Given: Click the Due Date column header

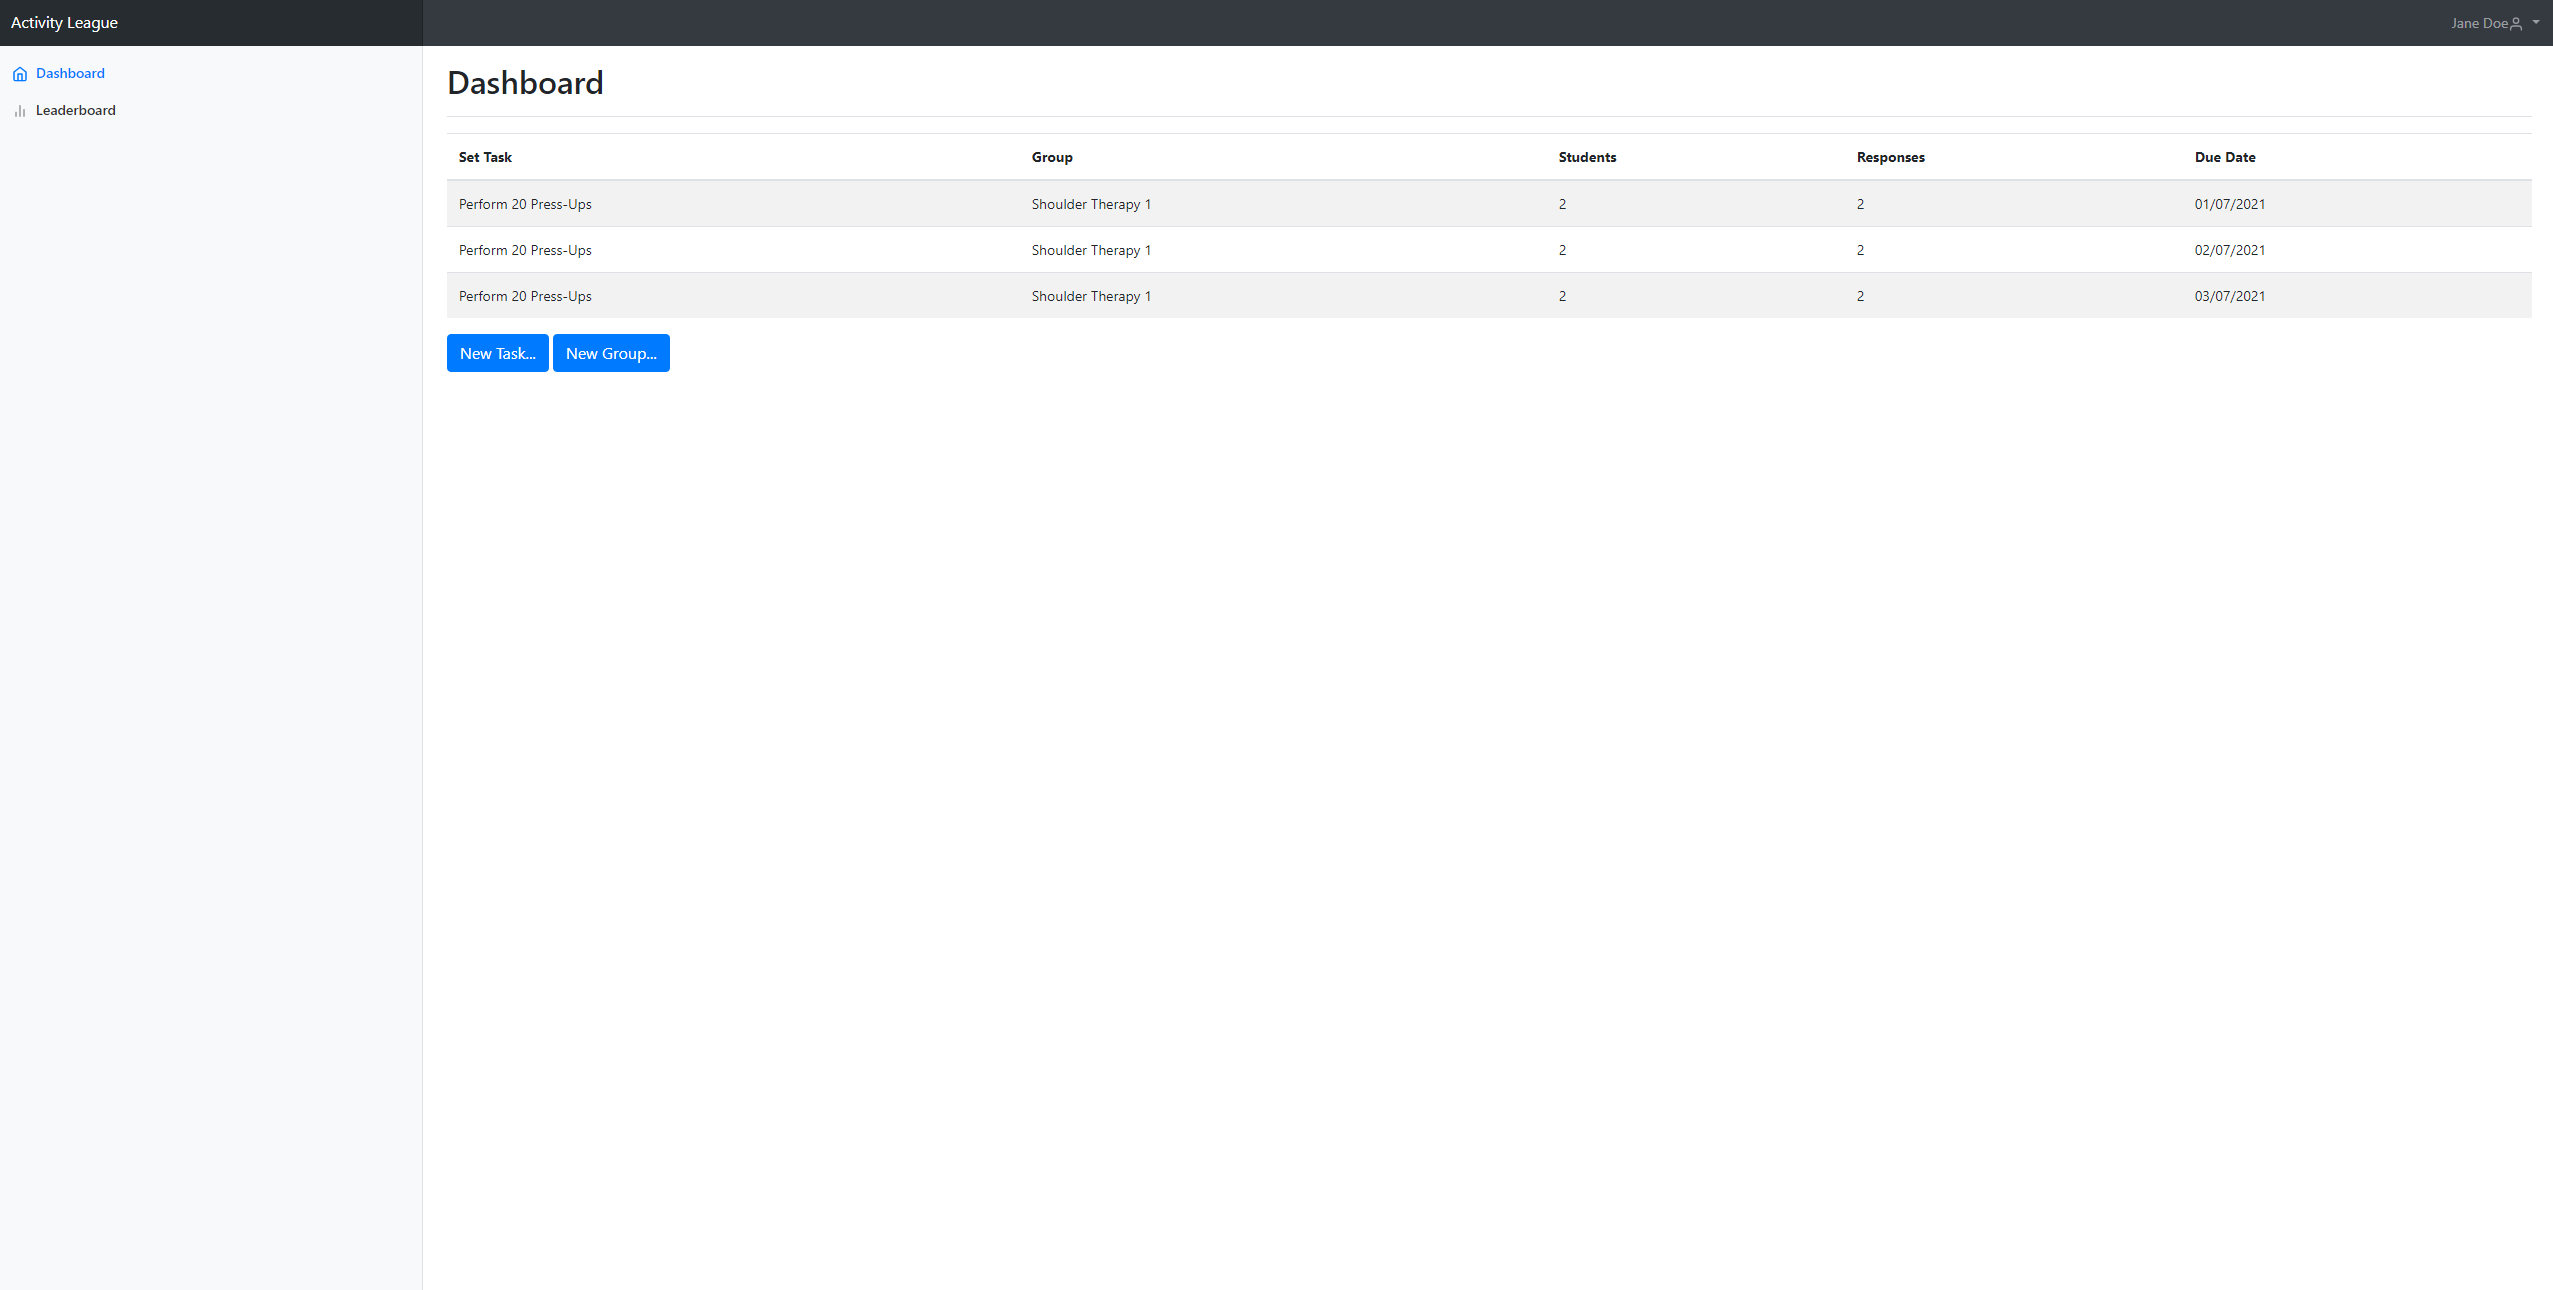Looking at the screenshot, I should point(2225,157).
